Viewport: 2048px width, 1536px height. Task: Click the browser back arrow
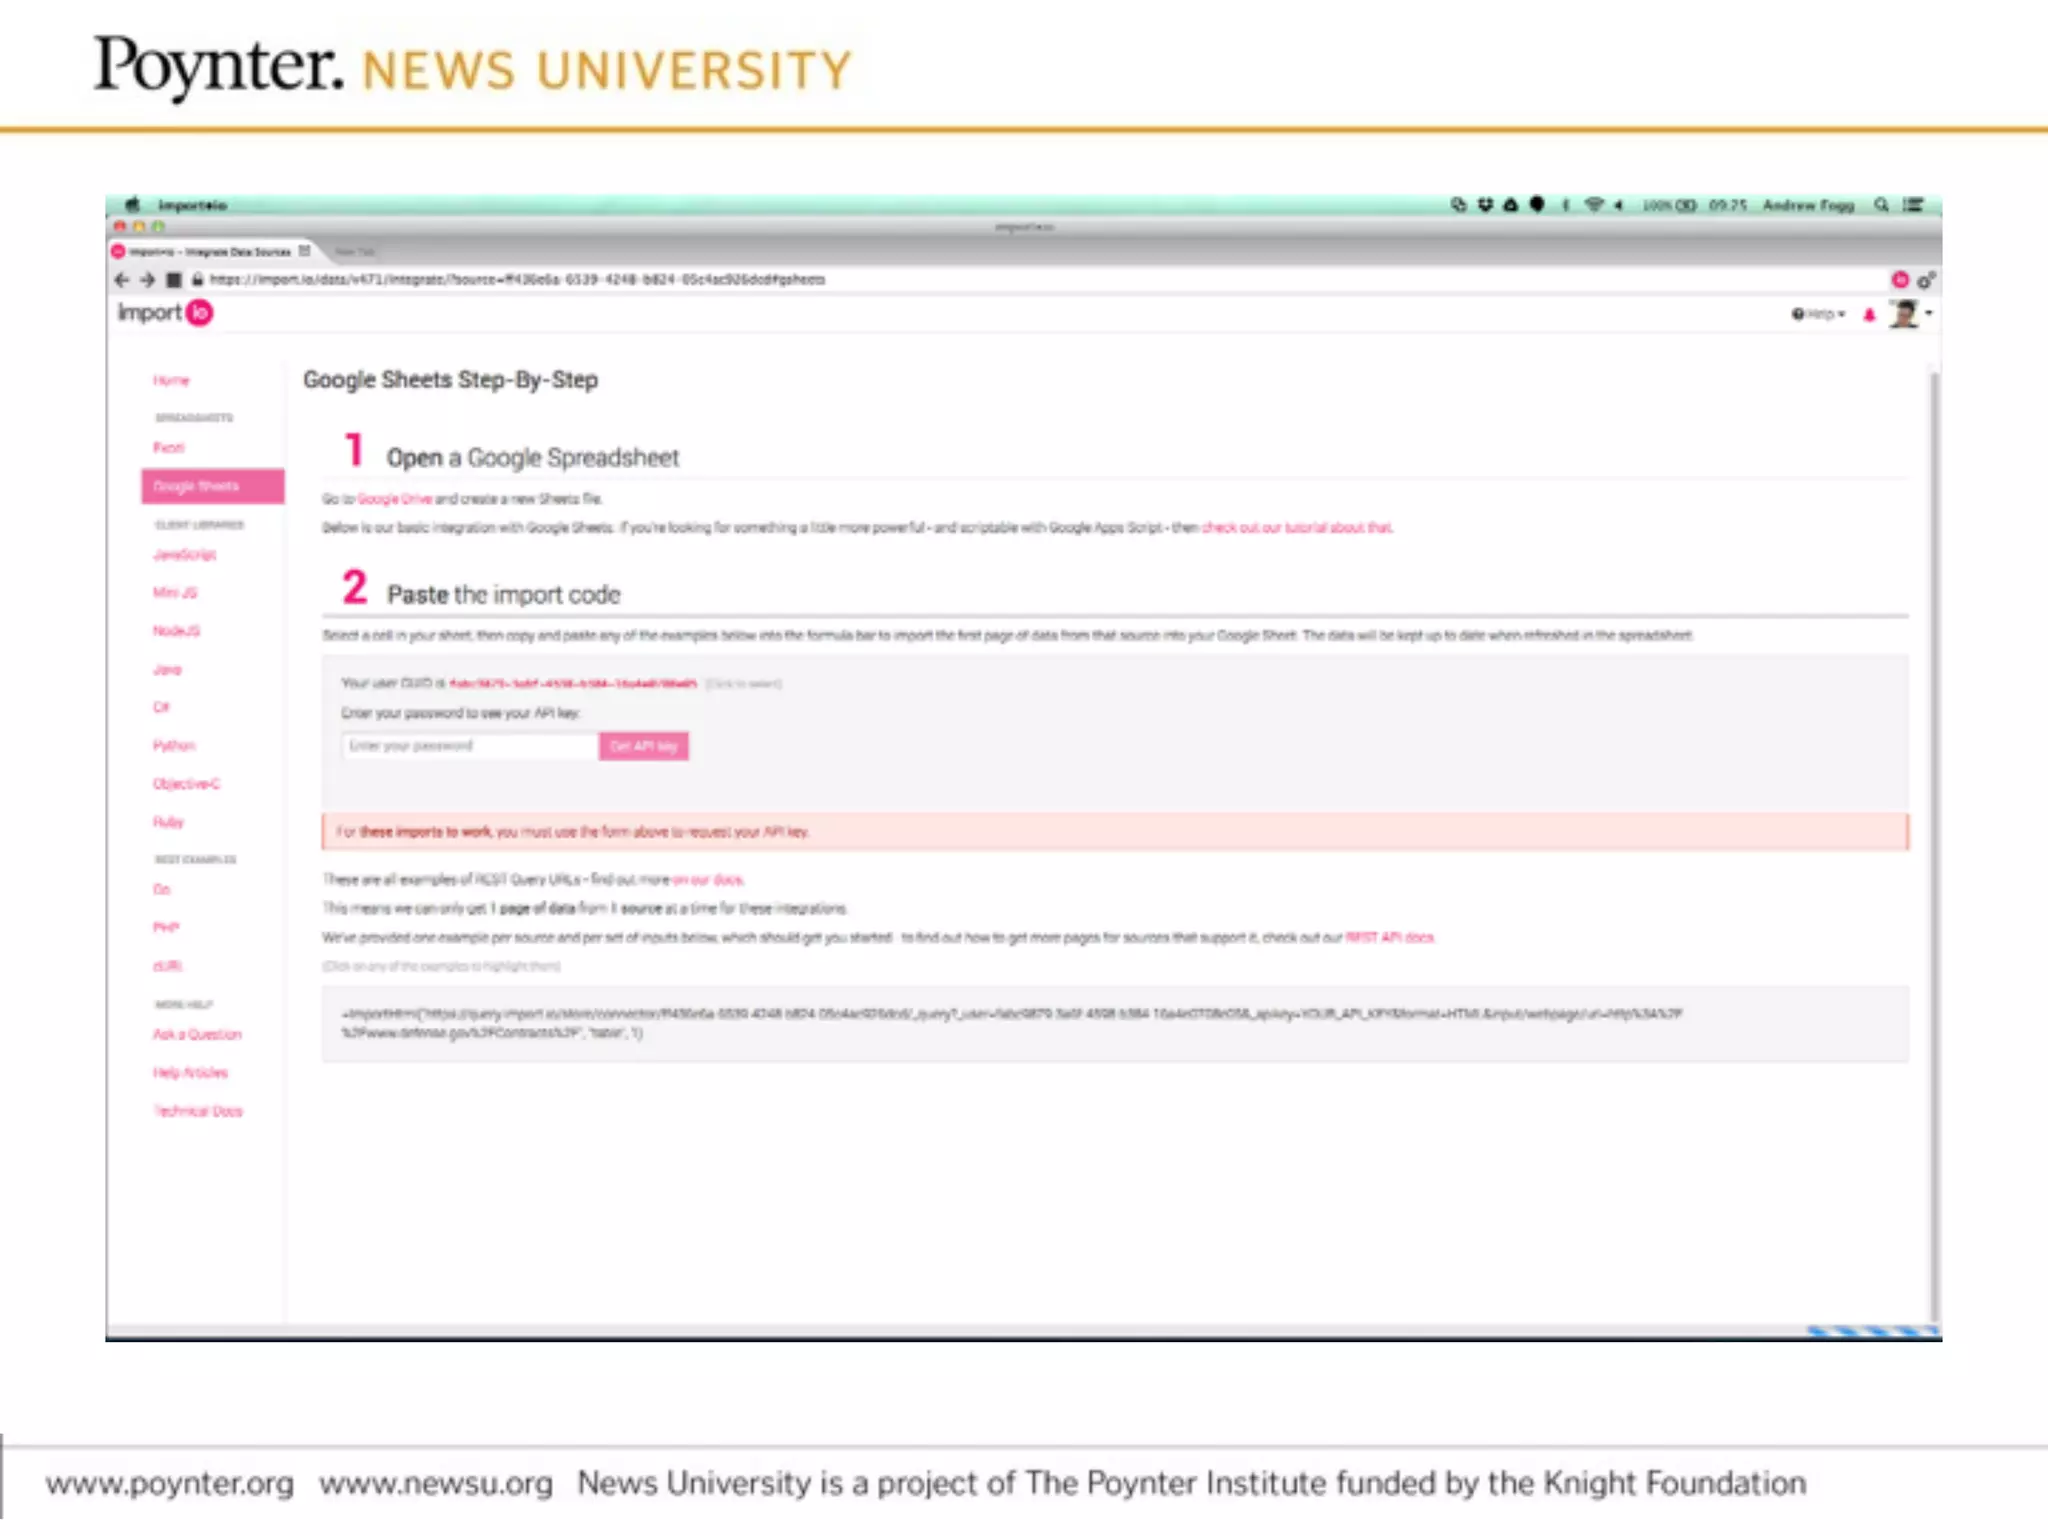click(122, 280)
